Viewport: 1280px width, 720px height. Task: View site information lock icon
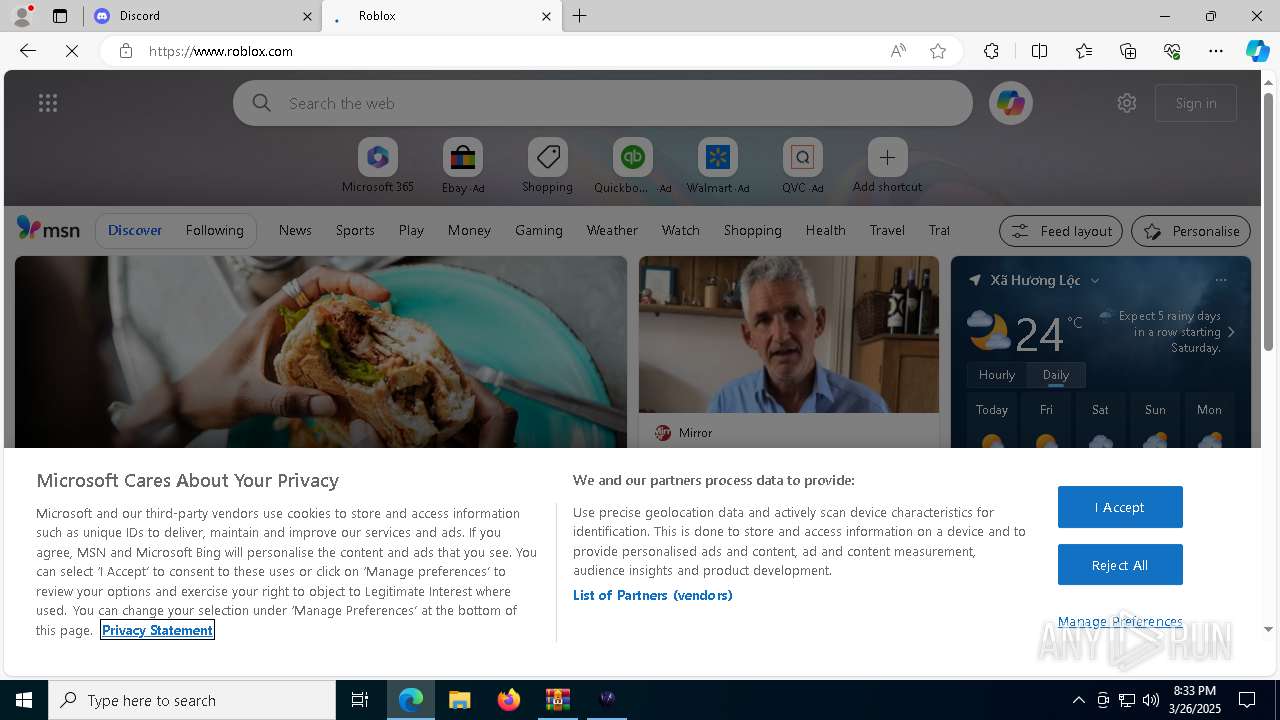coord(126,51)
